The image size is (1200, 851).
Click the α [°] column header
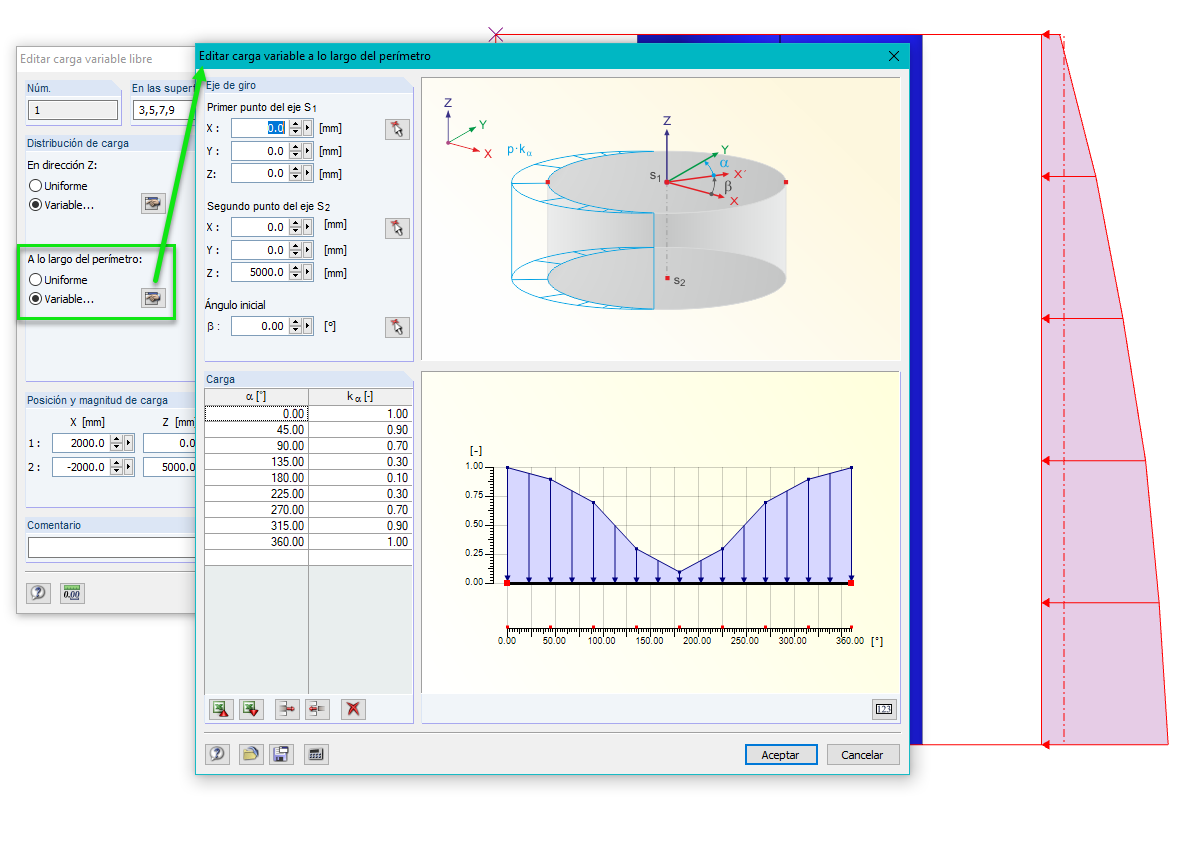click(x=257, y=397)
